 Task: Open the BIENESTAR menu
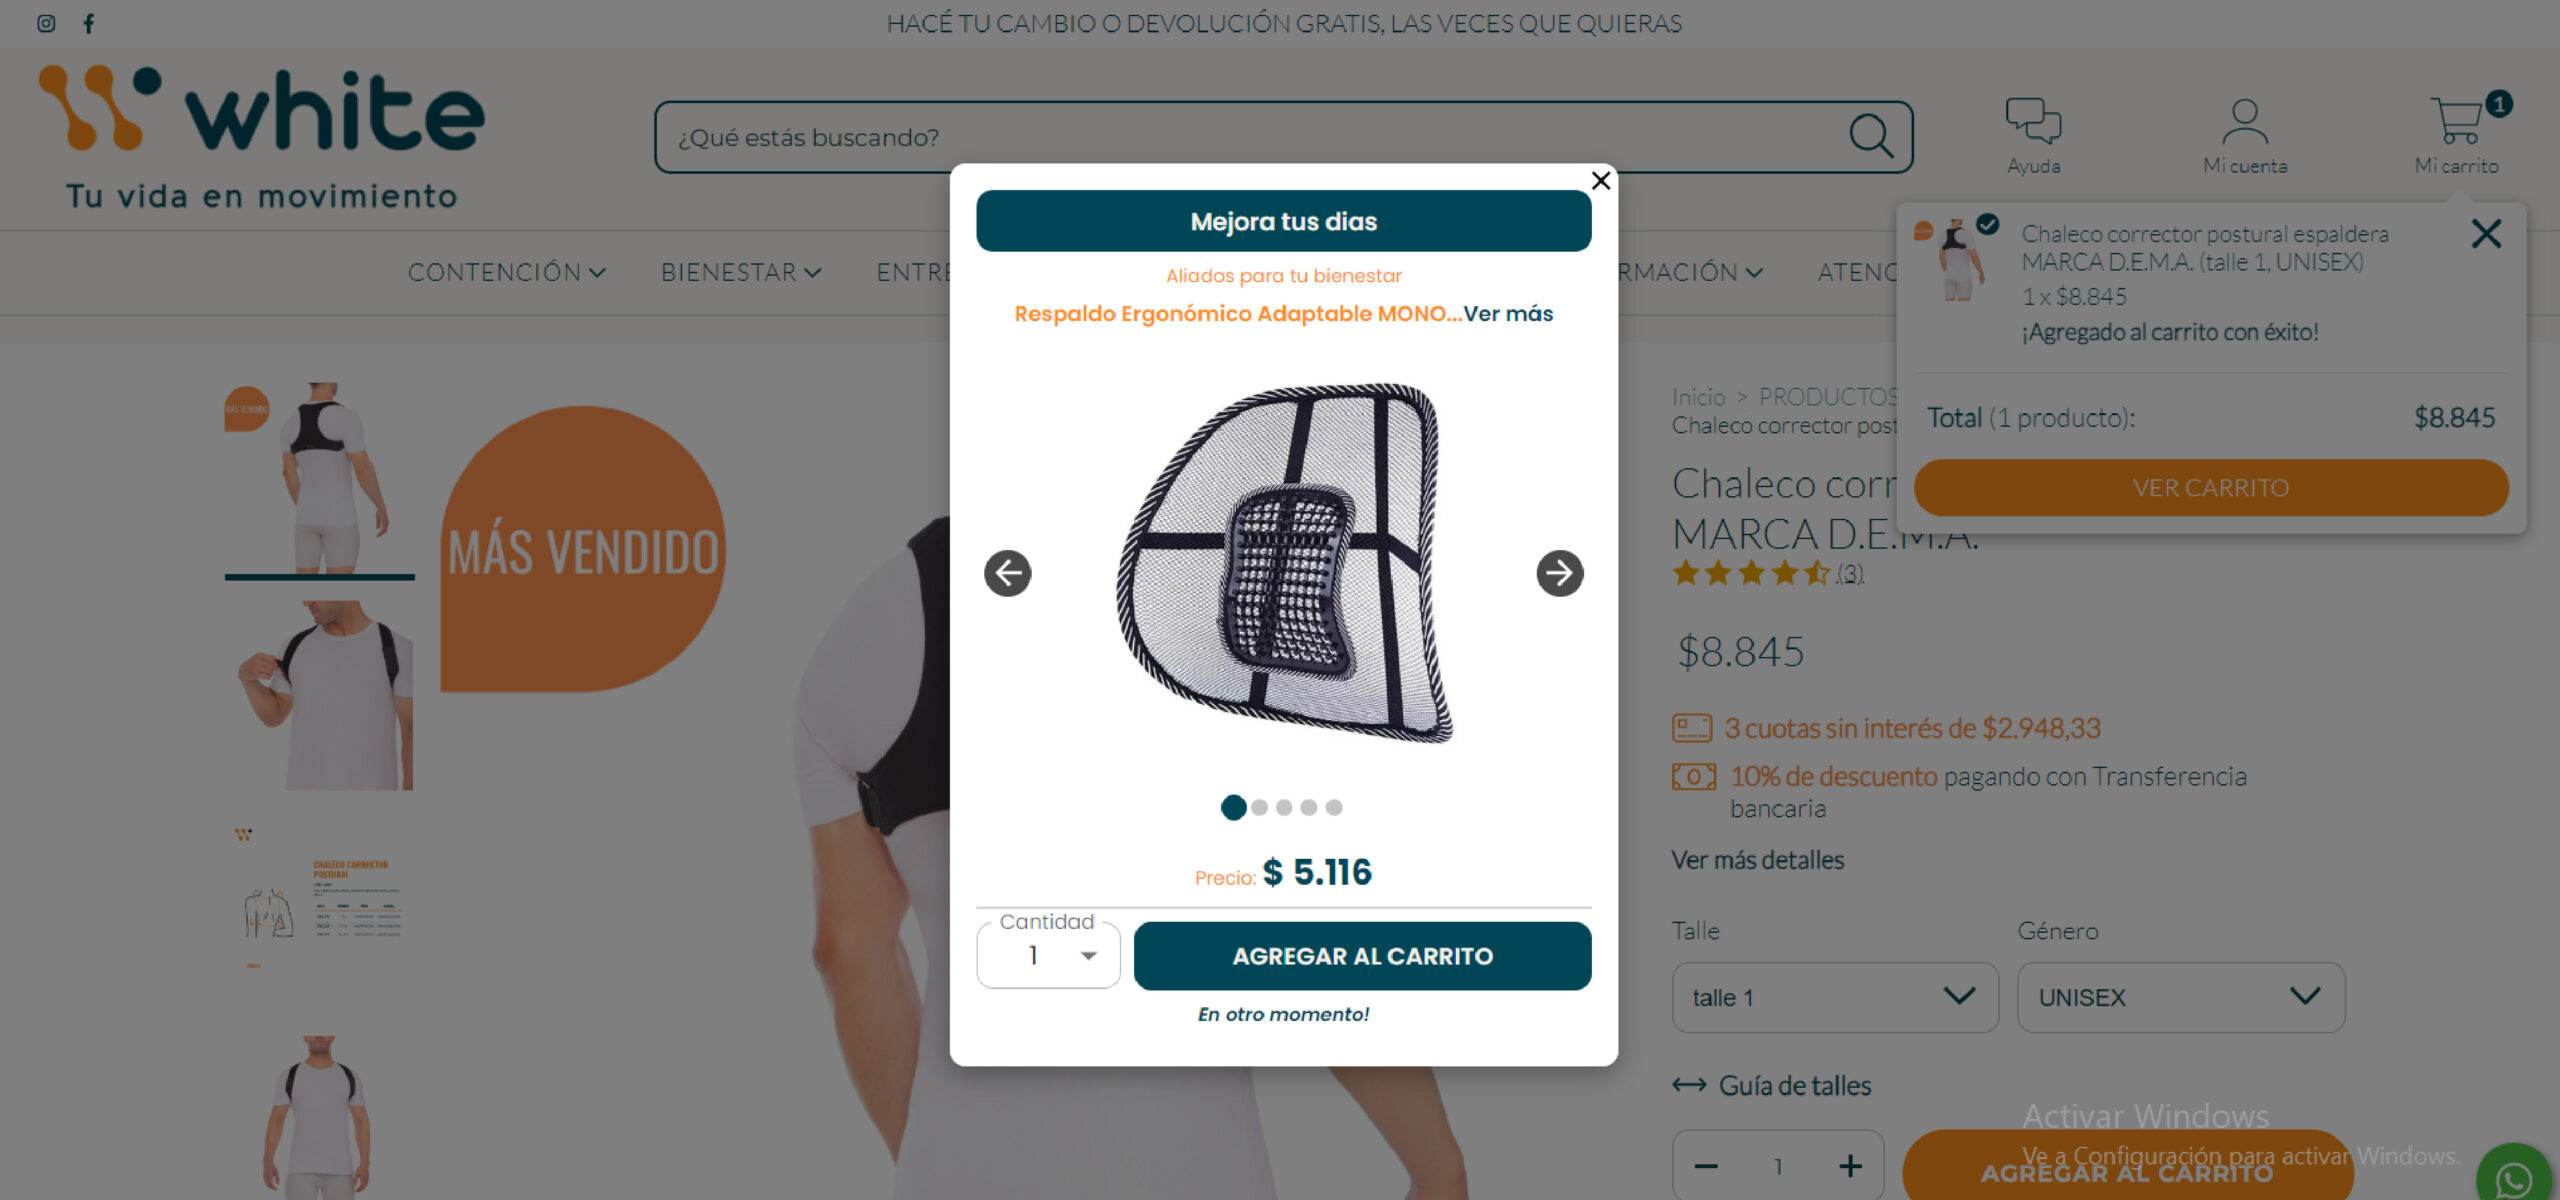(740, 272)
